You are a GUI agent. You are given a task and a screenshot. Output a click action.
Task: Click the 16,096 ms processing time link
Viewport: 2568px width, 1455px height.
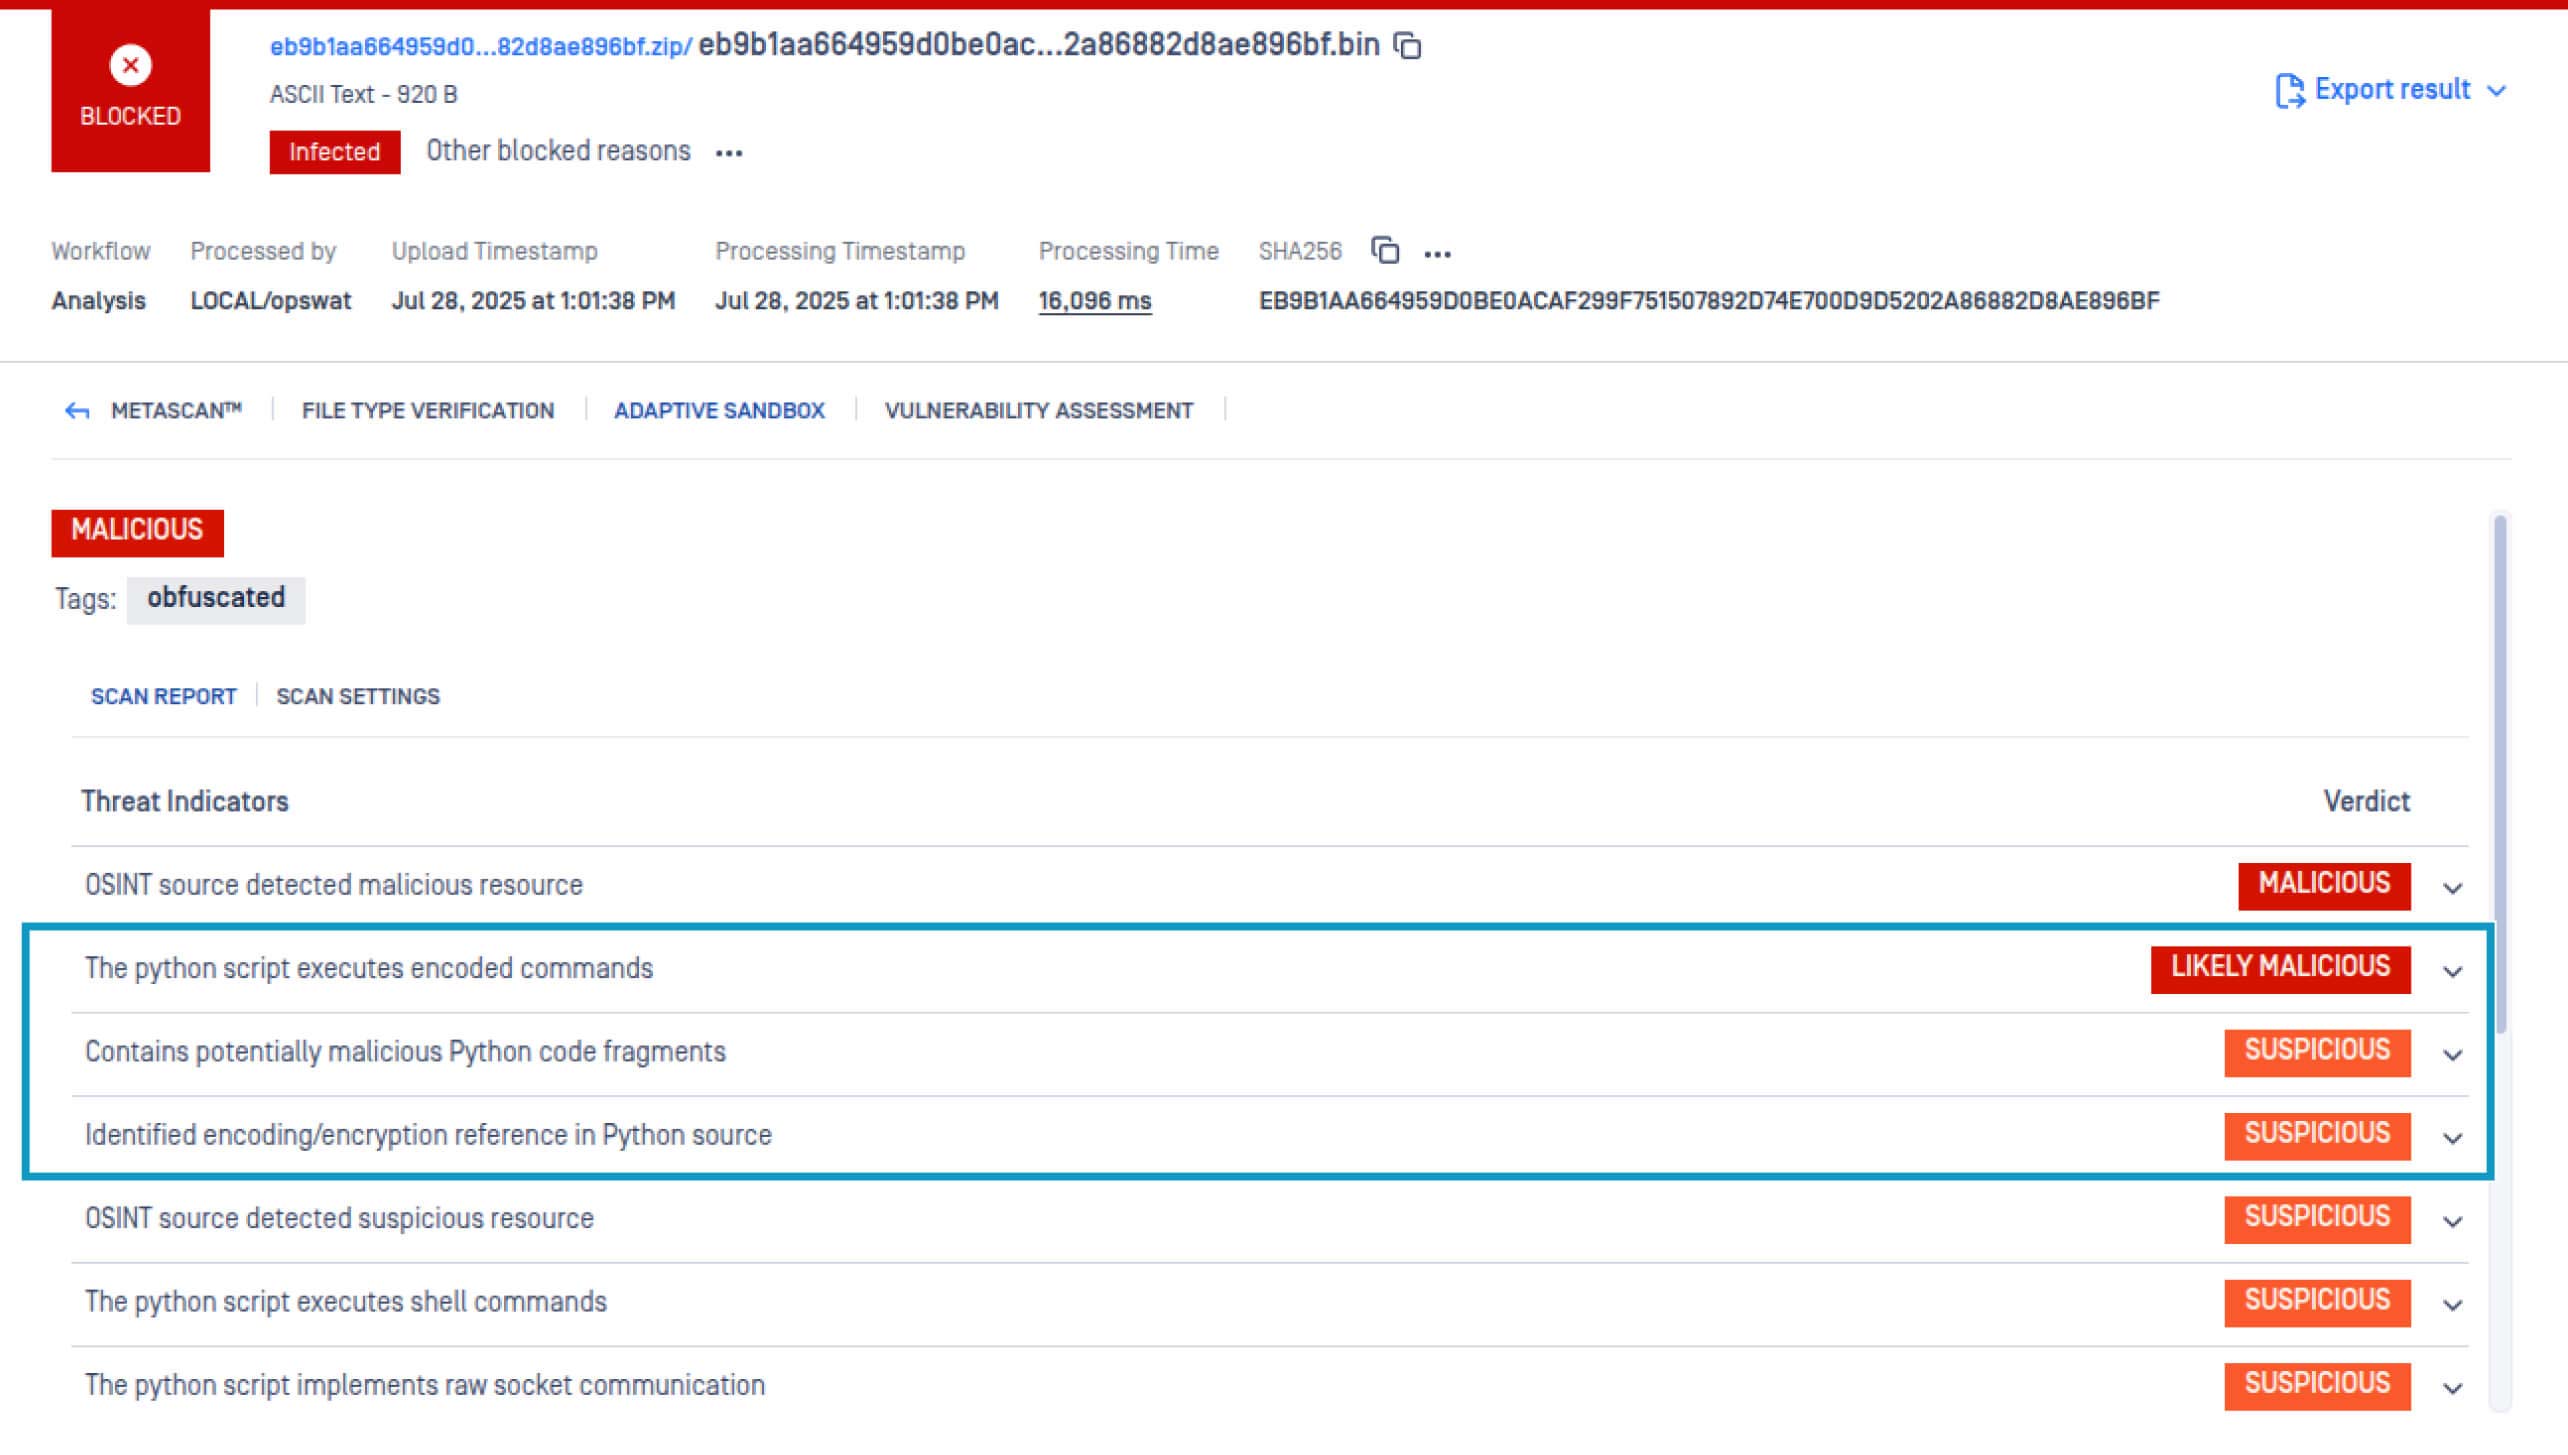(1094, 300)
